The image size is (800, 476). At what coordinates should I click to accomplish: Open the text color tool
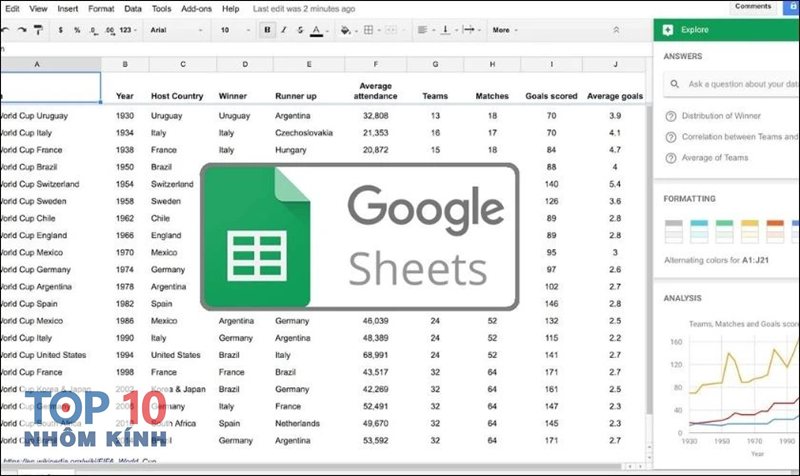pyautogui.click(x=316, y=31)
